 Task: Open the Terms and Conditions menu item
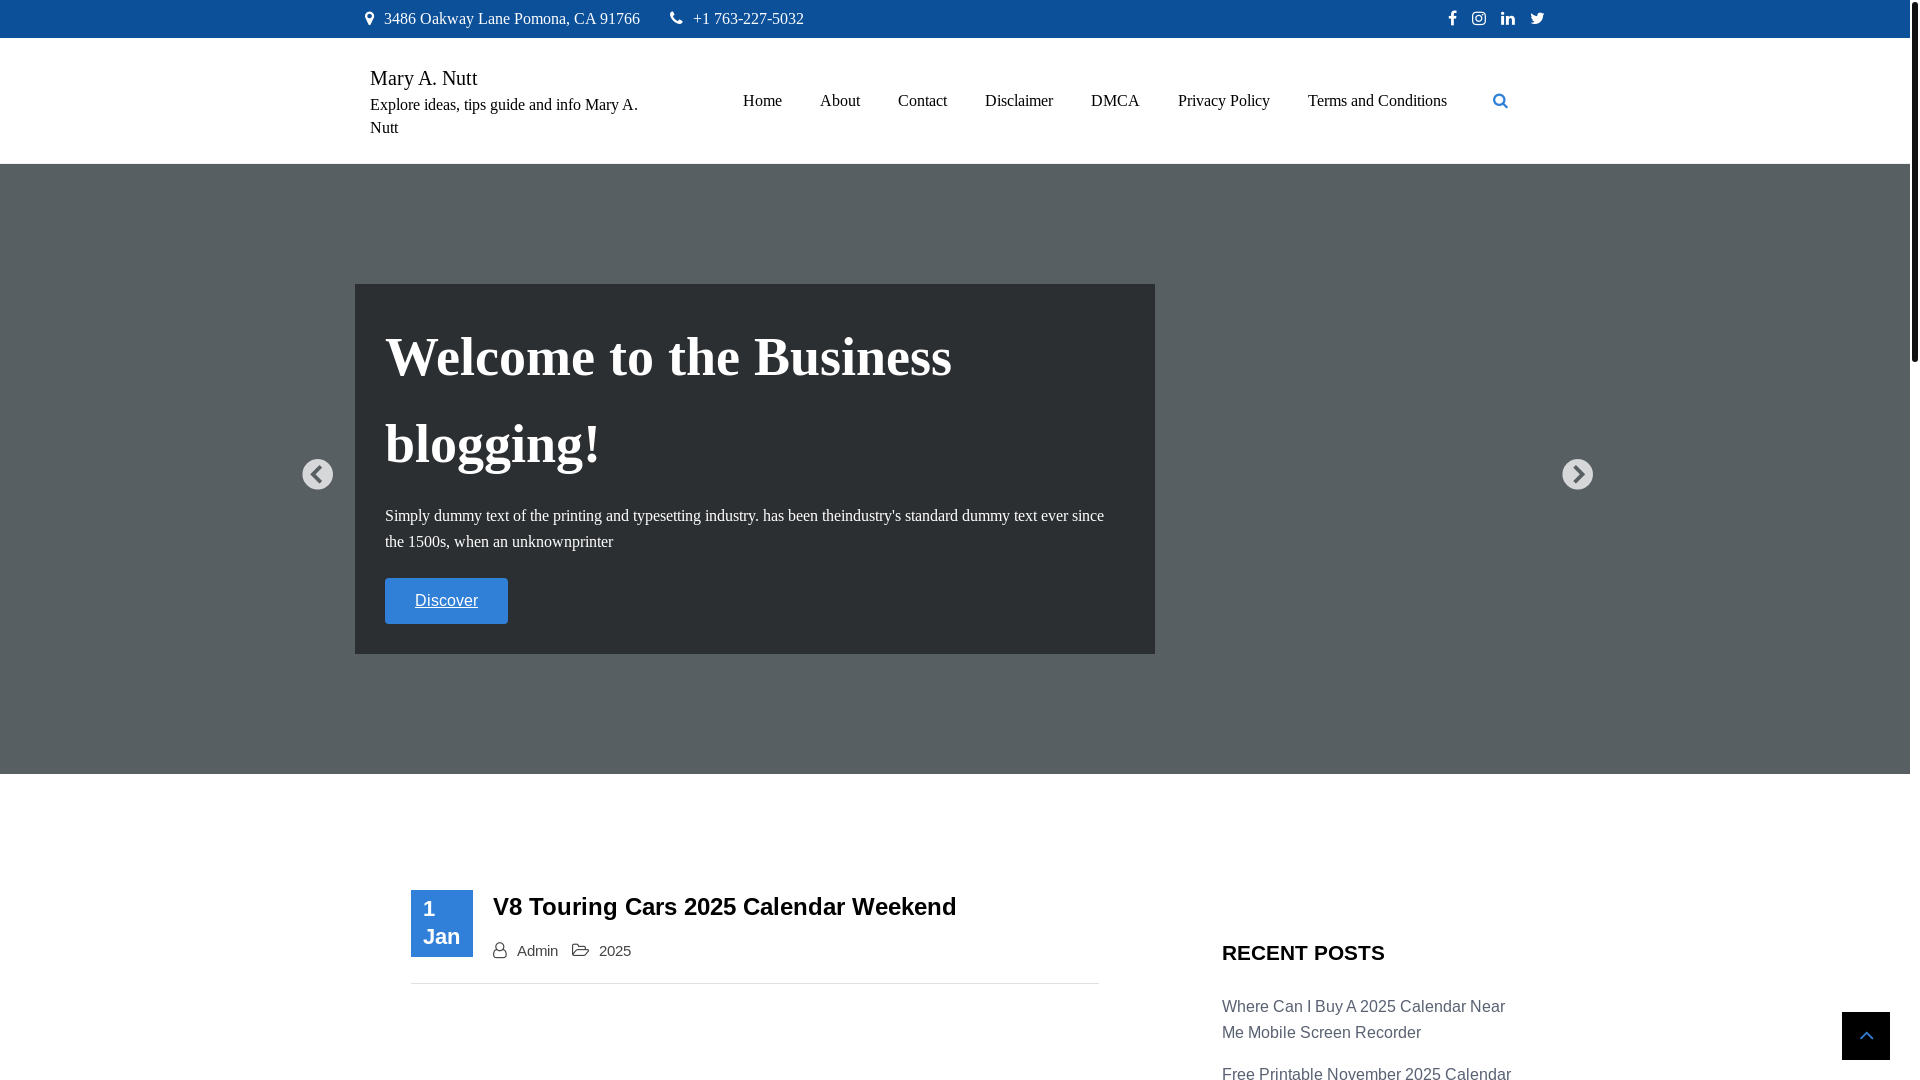(x=1377, y=101)
